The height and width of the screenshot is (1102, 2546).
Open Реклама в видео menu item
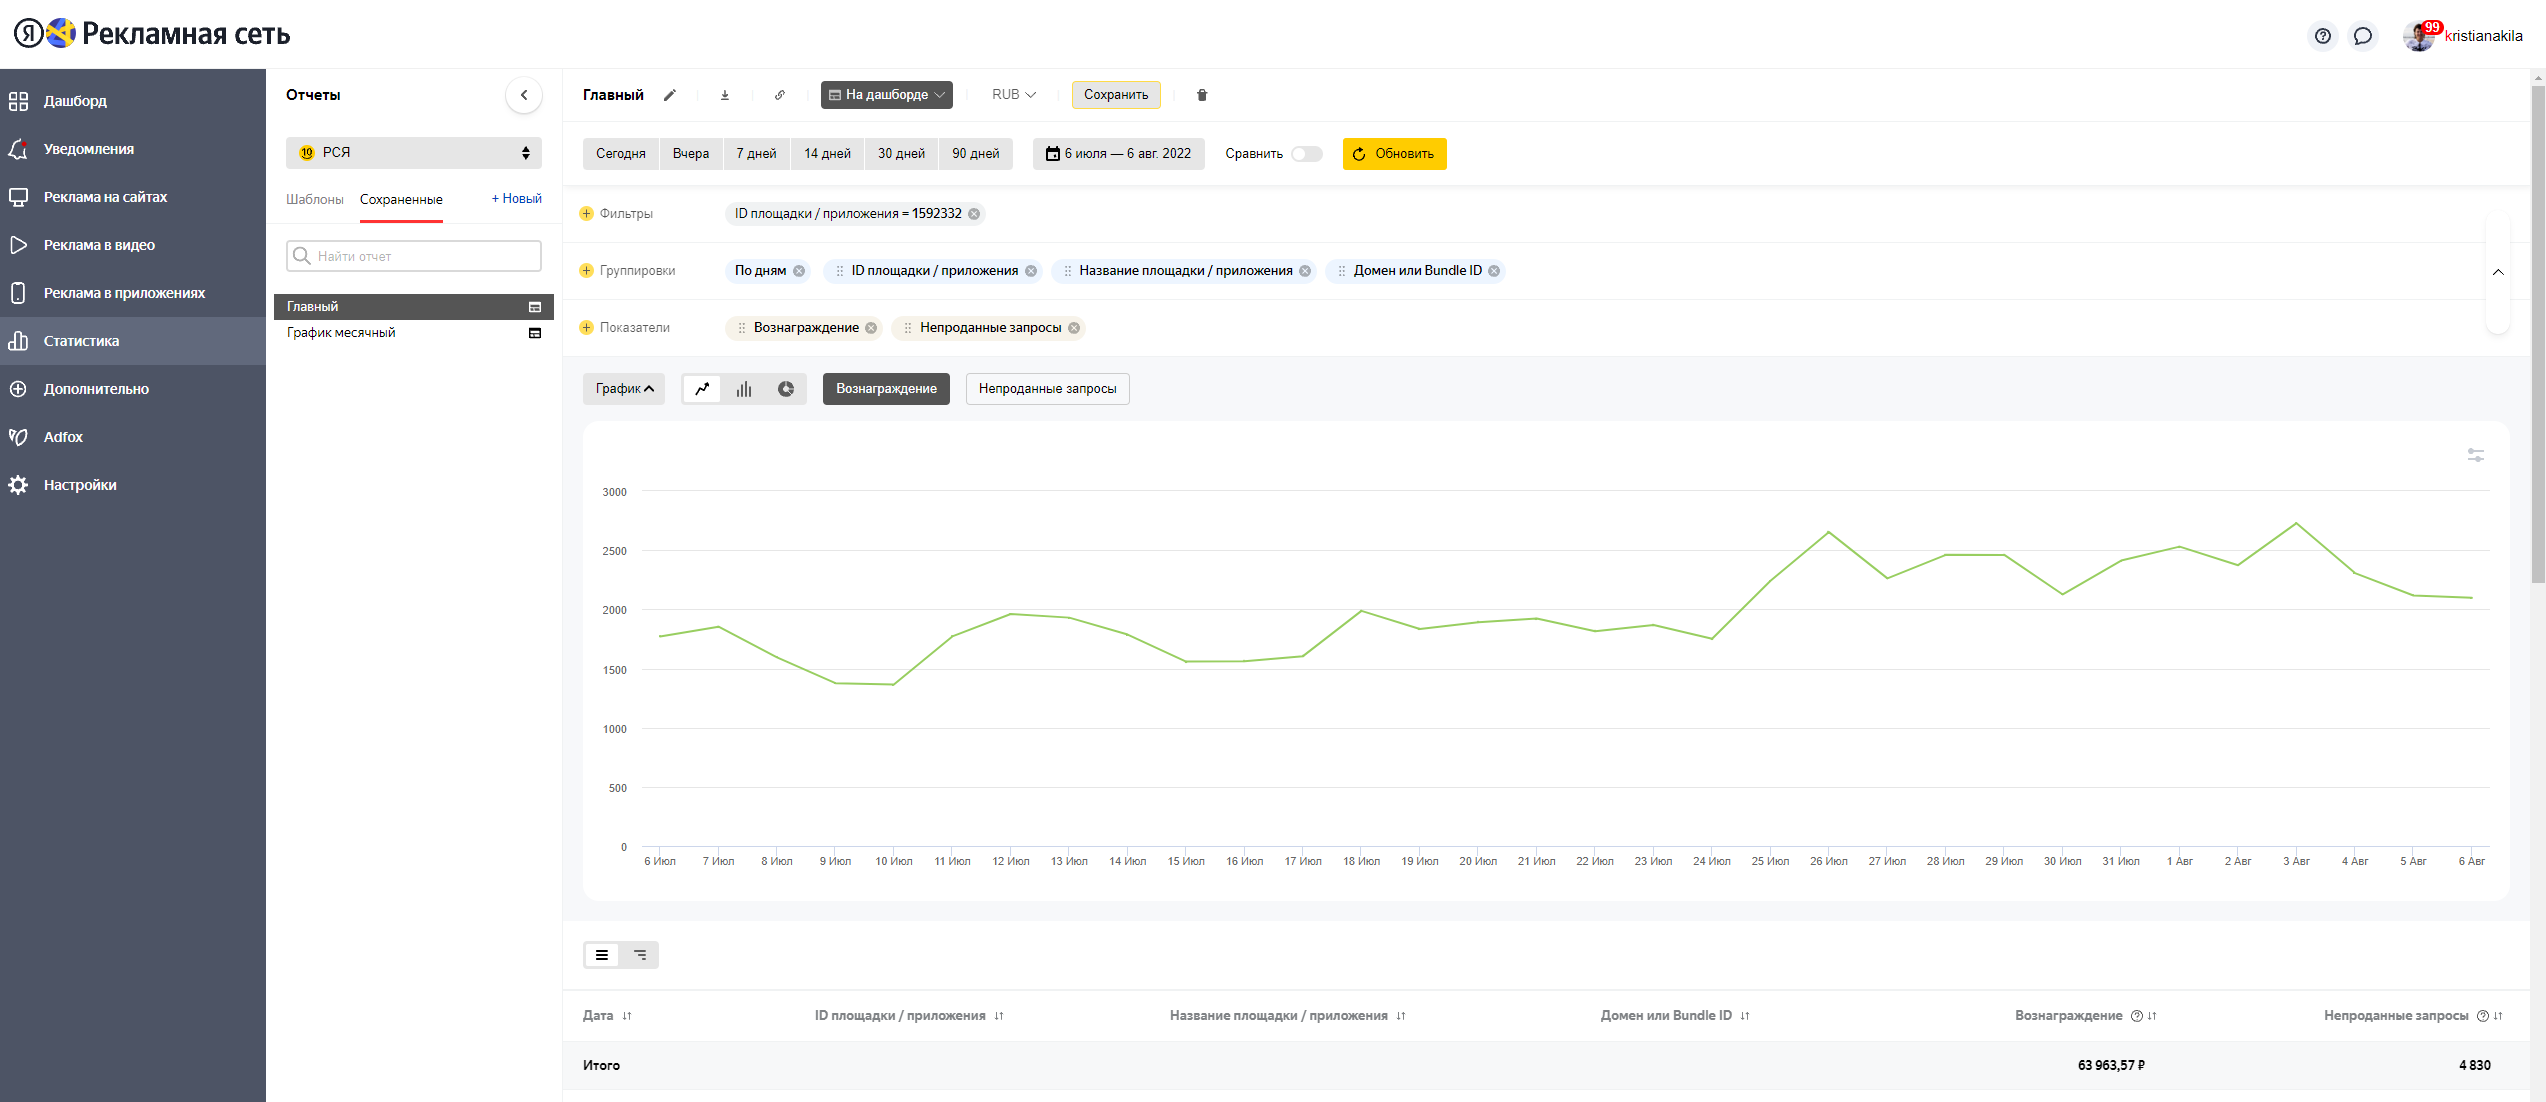click(99, 245)
